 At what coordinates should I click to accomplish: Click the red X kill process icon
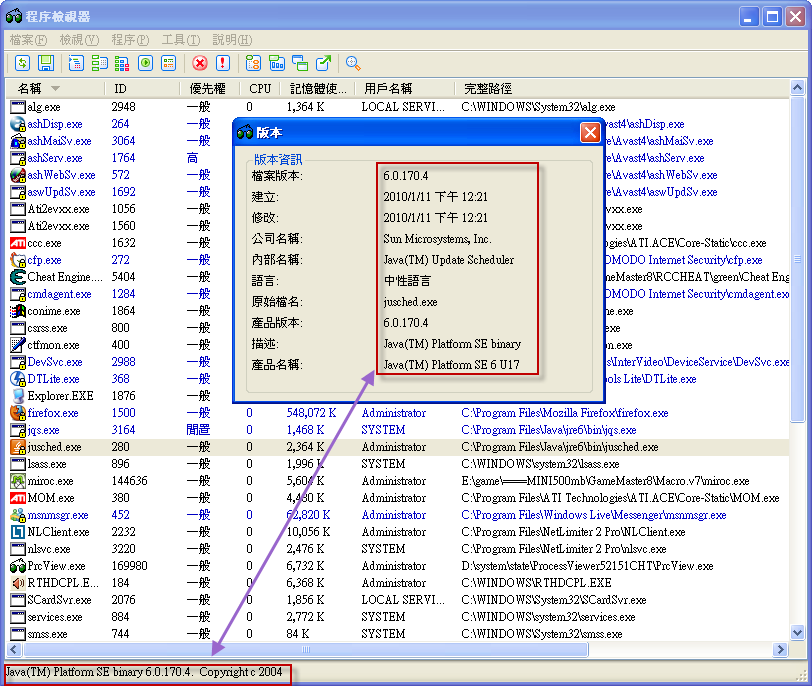(x=200, y=63)
